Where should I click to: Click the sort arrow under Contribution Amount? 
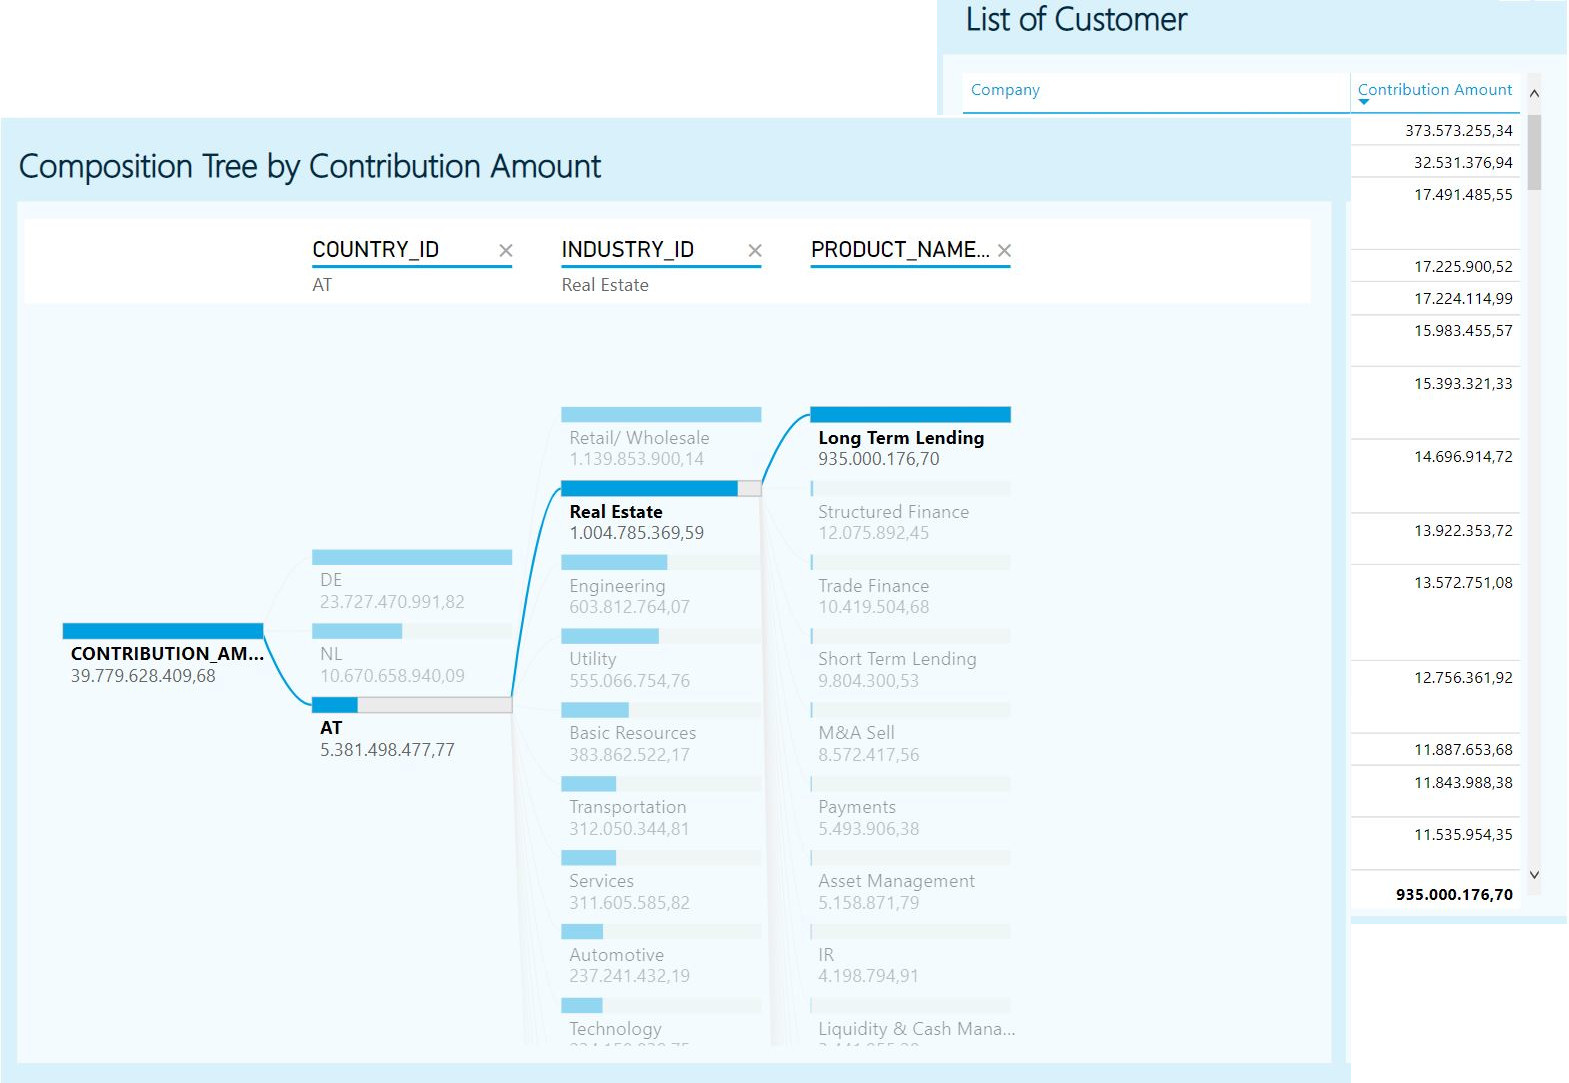click(x=1364, y=102)
